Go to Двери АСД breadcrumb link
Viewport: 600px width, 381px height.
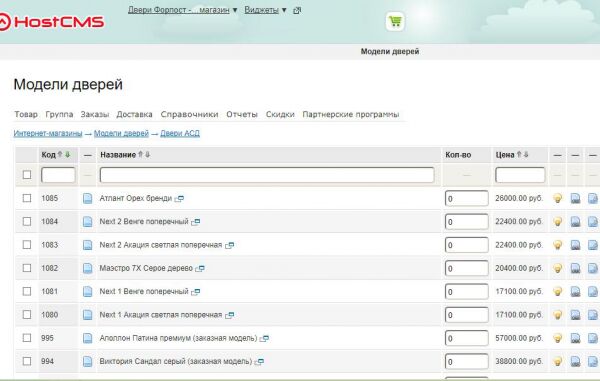(180, 134)
